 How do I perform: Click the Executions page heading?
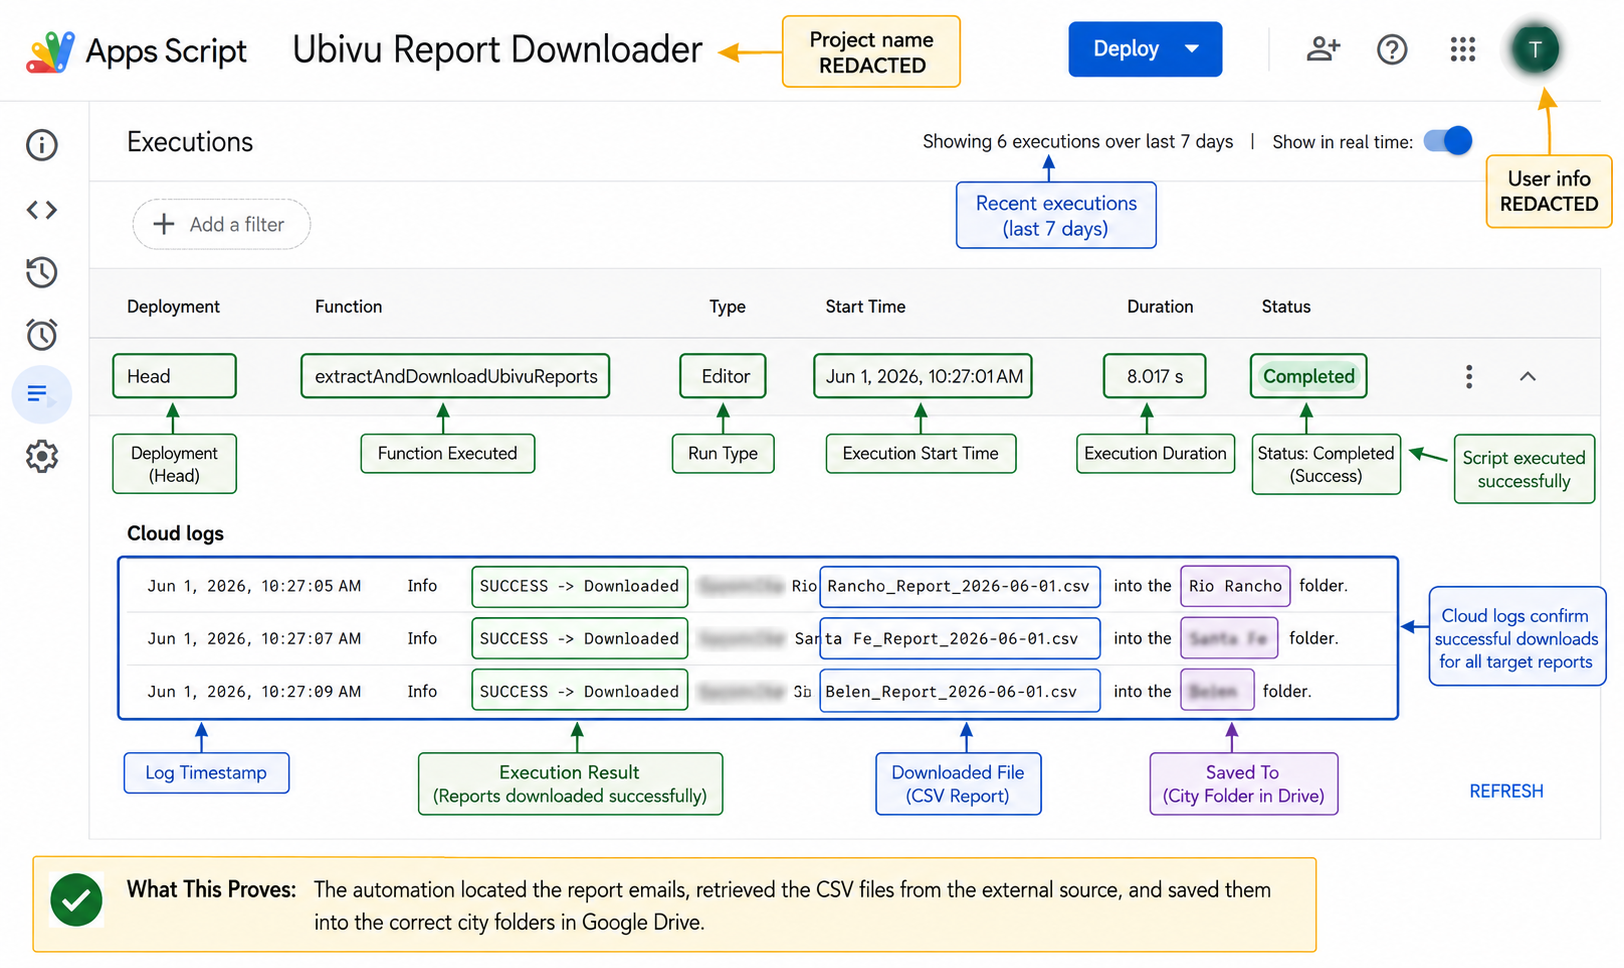190,142
